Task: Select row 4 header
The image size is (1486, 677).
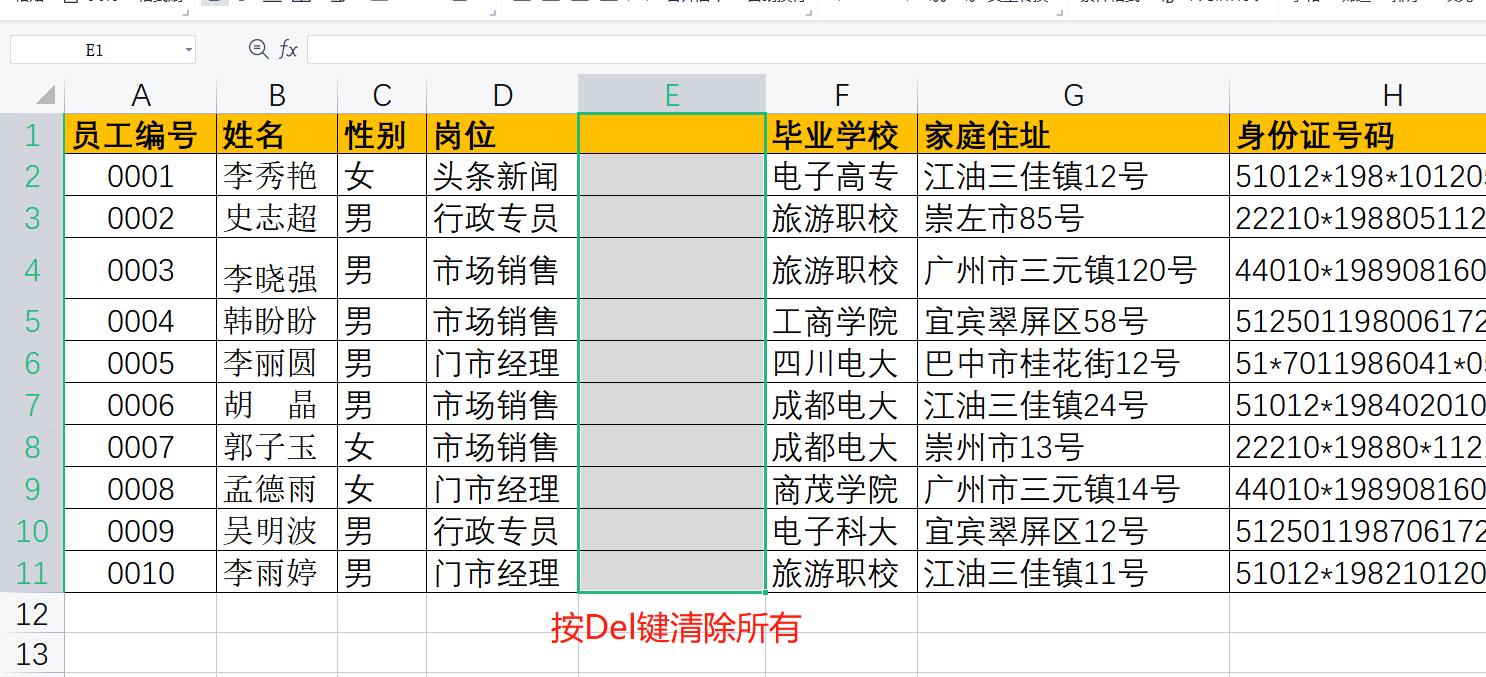Action: click(x=31, y=270)
